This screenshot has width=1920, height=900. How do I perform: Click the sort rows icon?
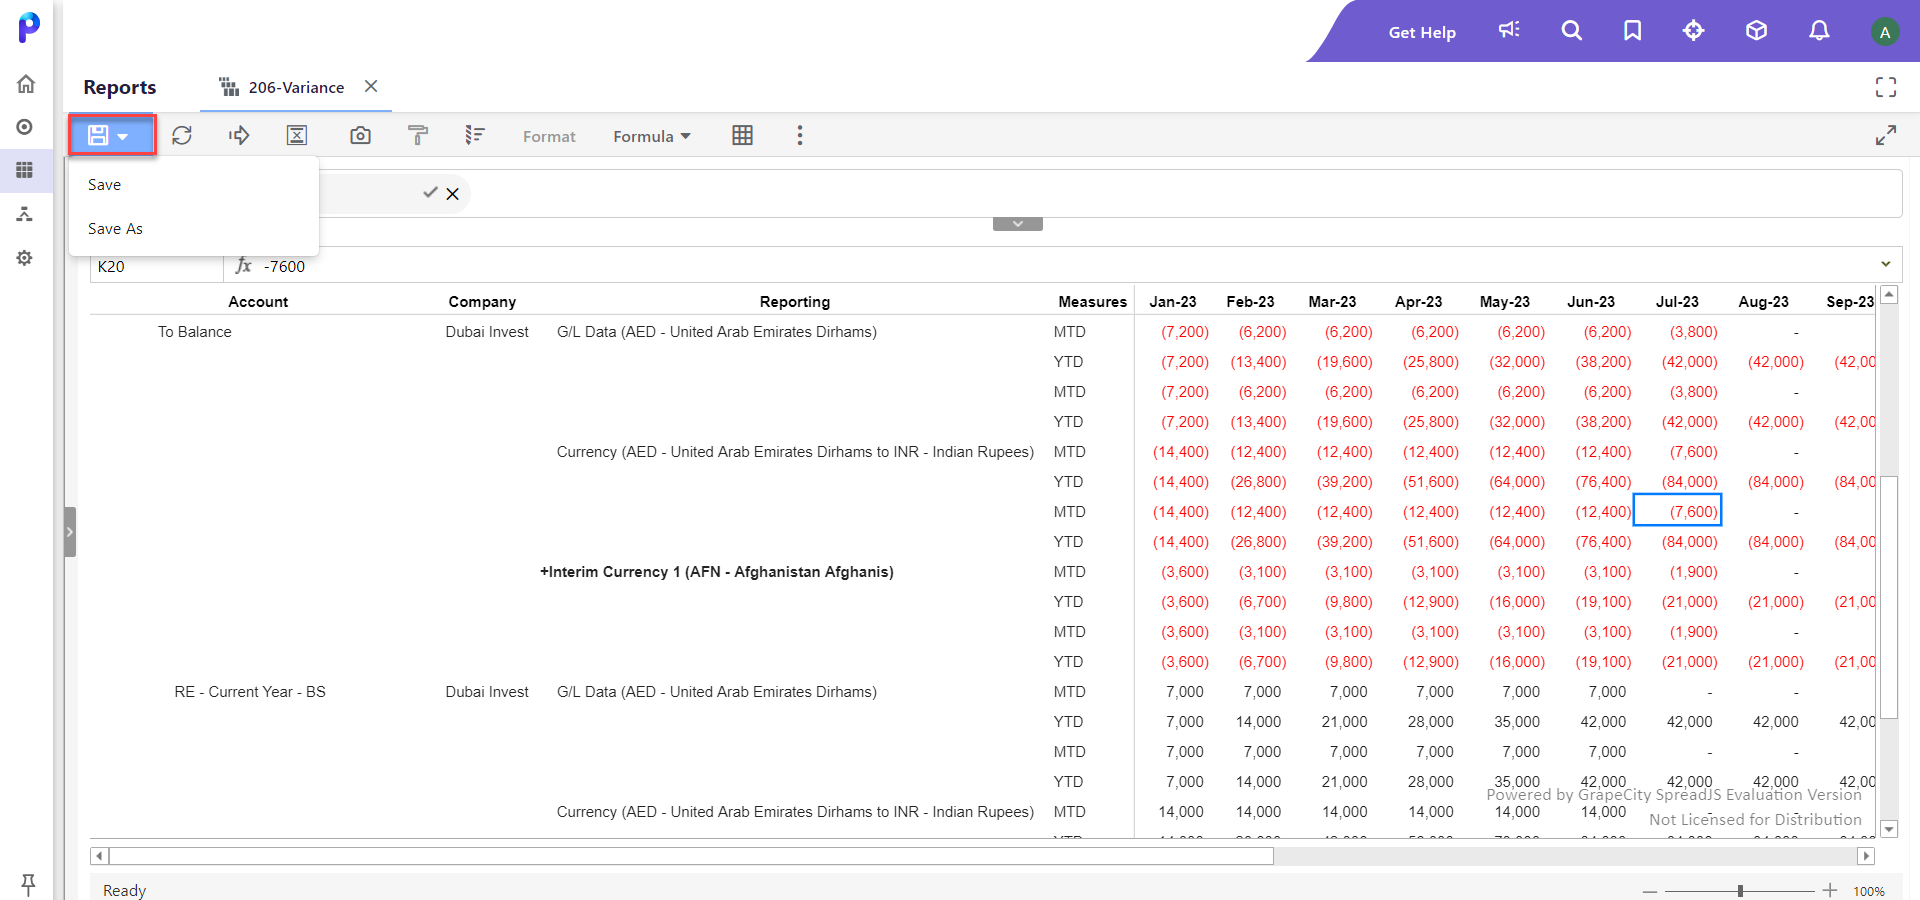click(x=475, y=135)
